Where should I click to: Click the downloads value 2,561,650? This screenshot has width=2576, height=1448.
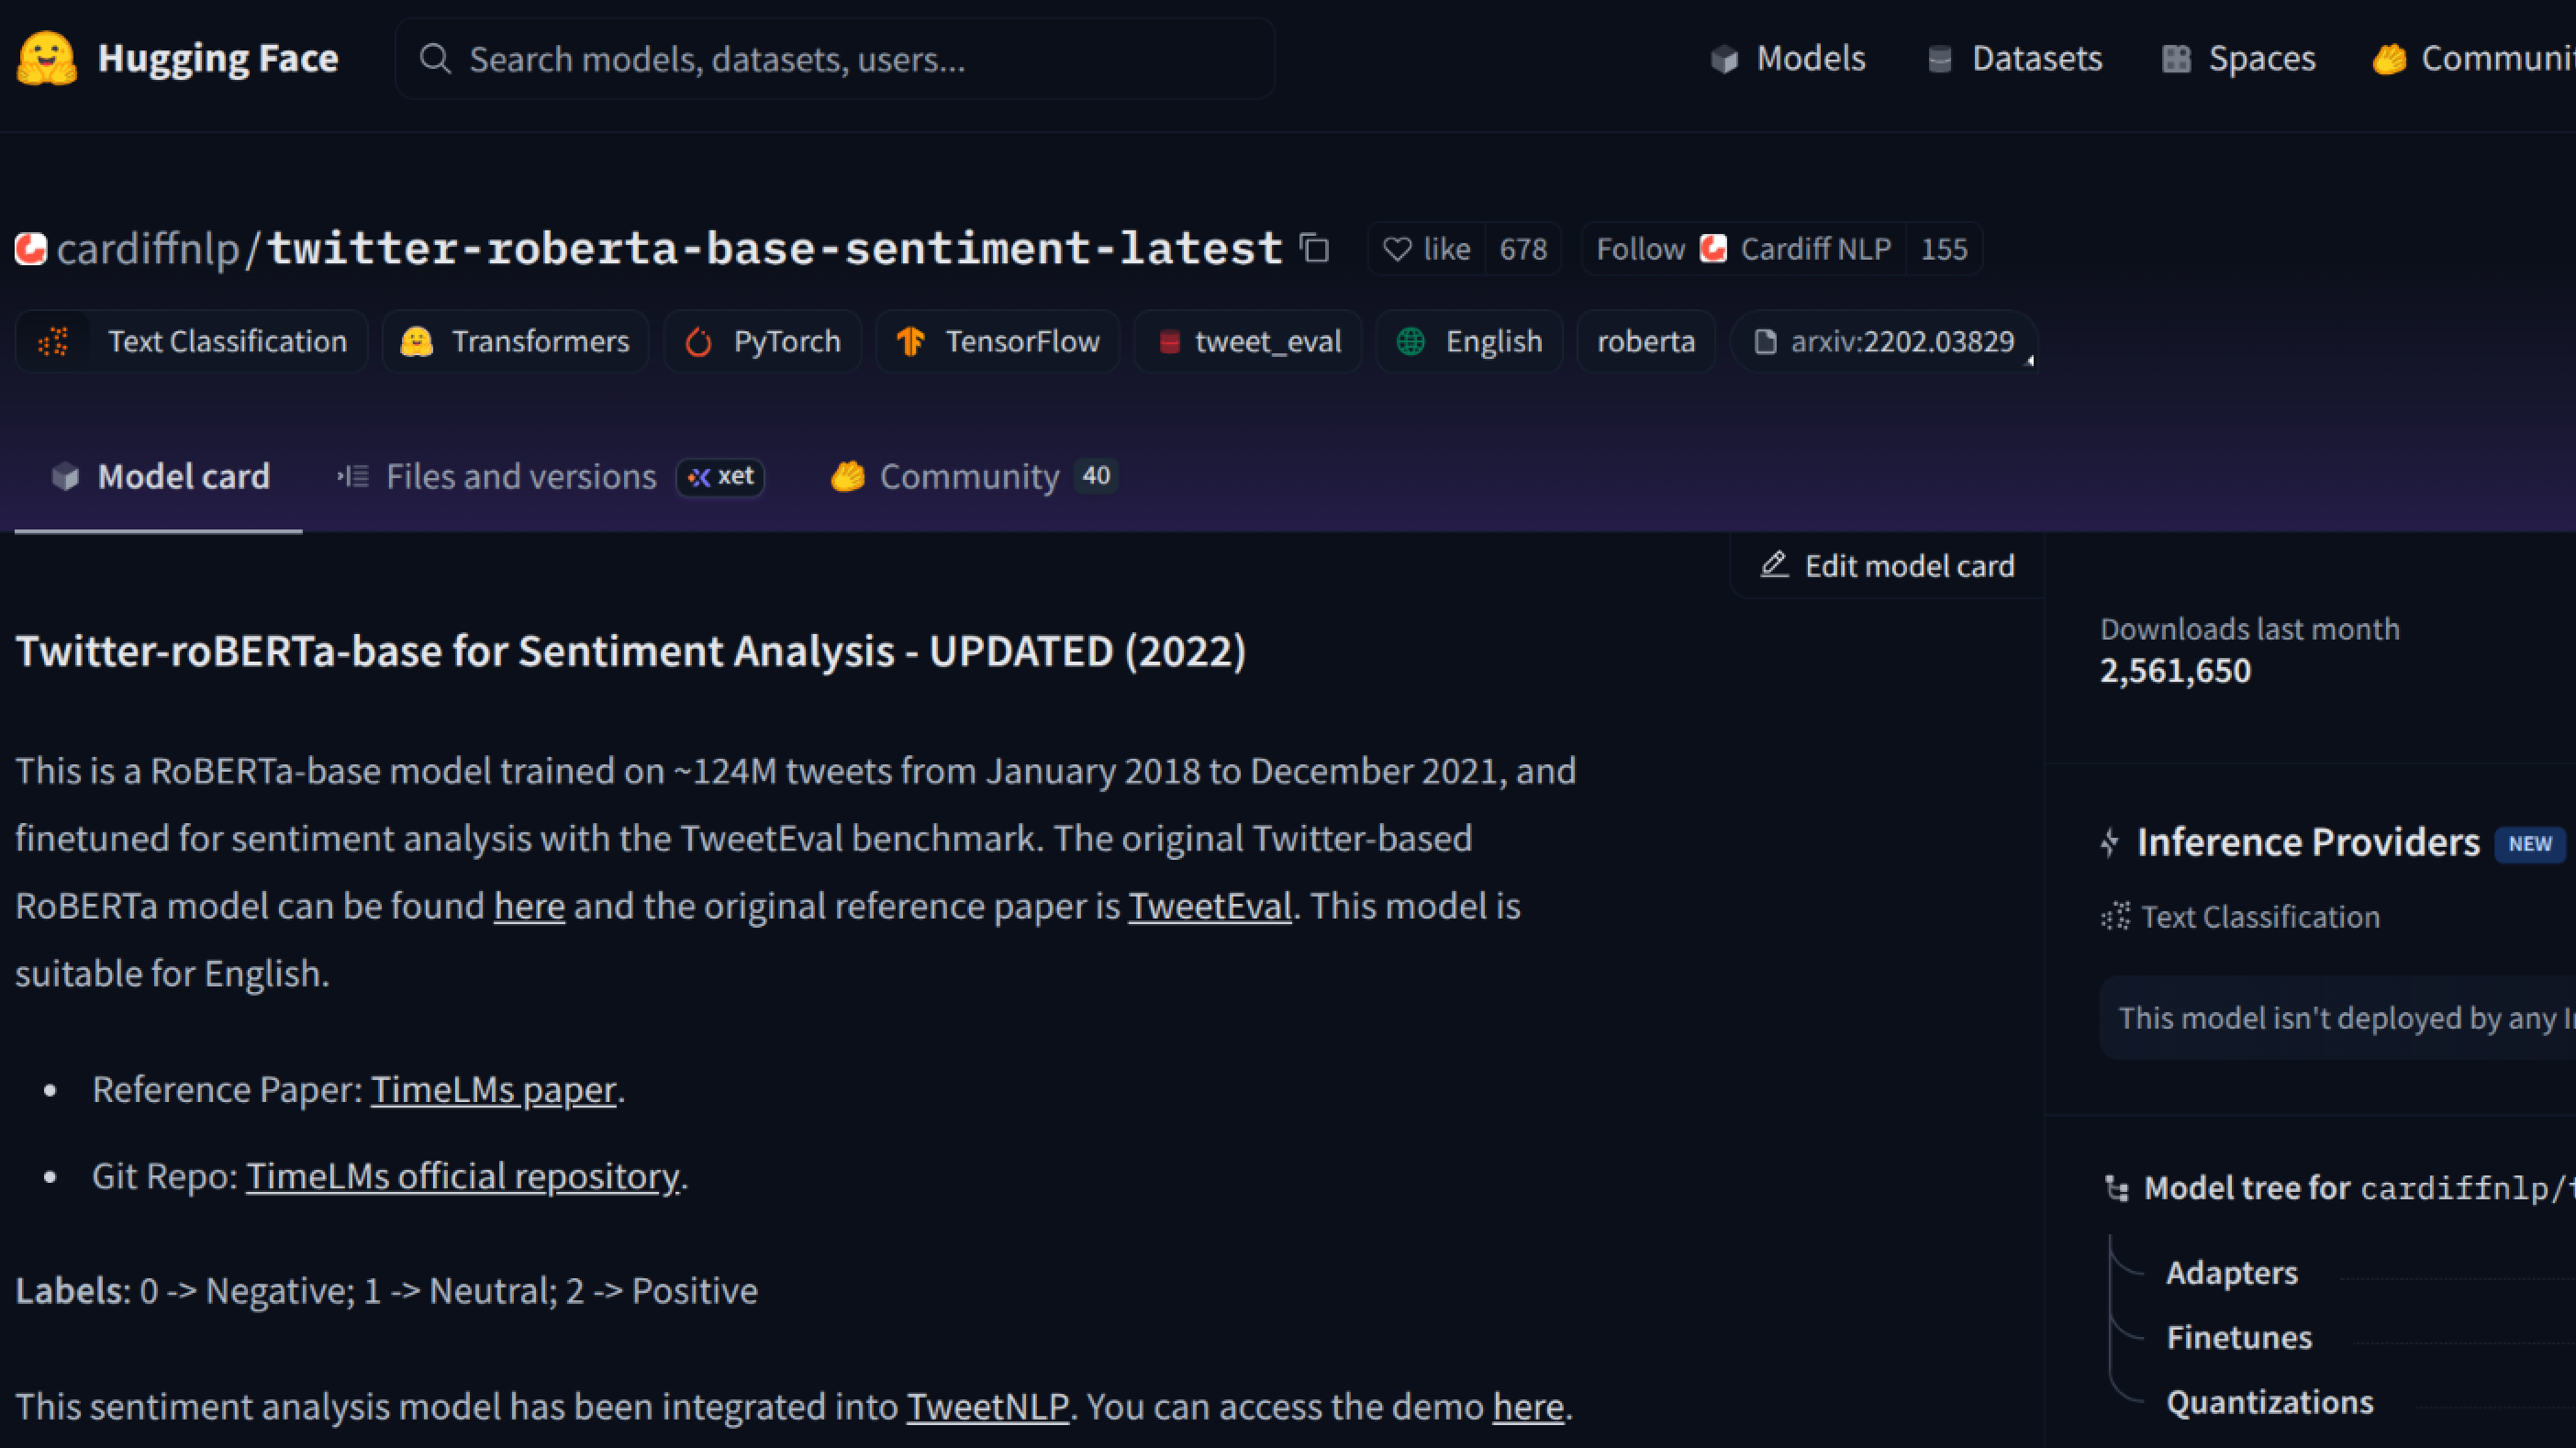pos(2175,670)
